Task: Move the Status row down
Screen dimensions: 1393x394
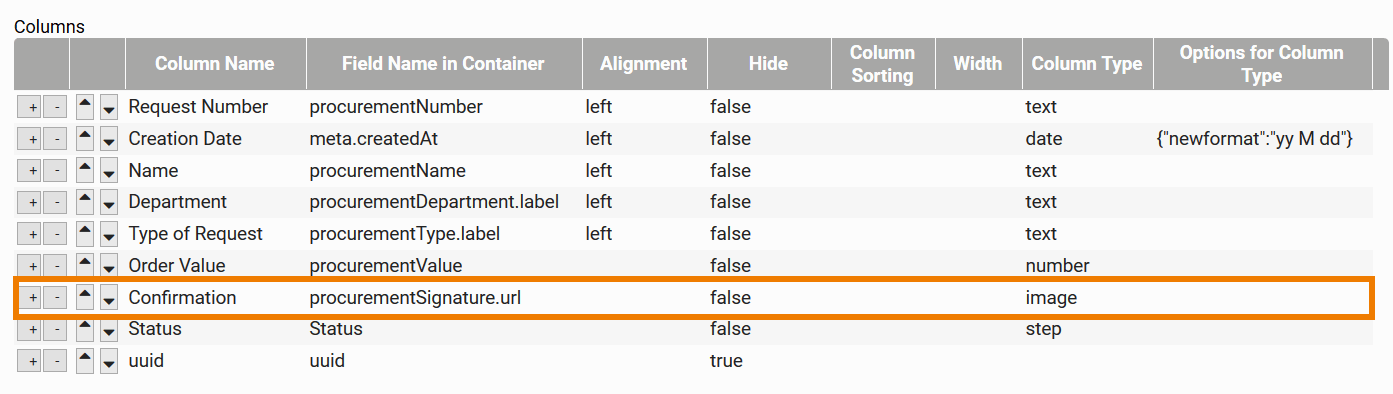Action: point(109,330)
